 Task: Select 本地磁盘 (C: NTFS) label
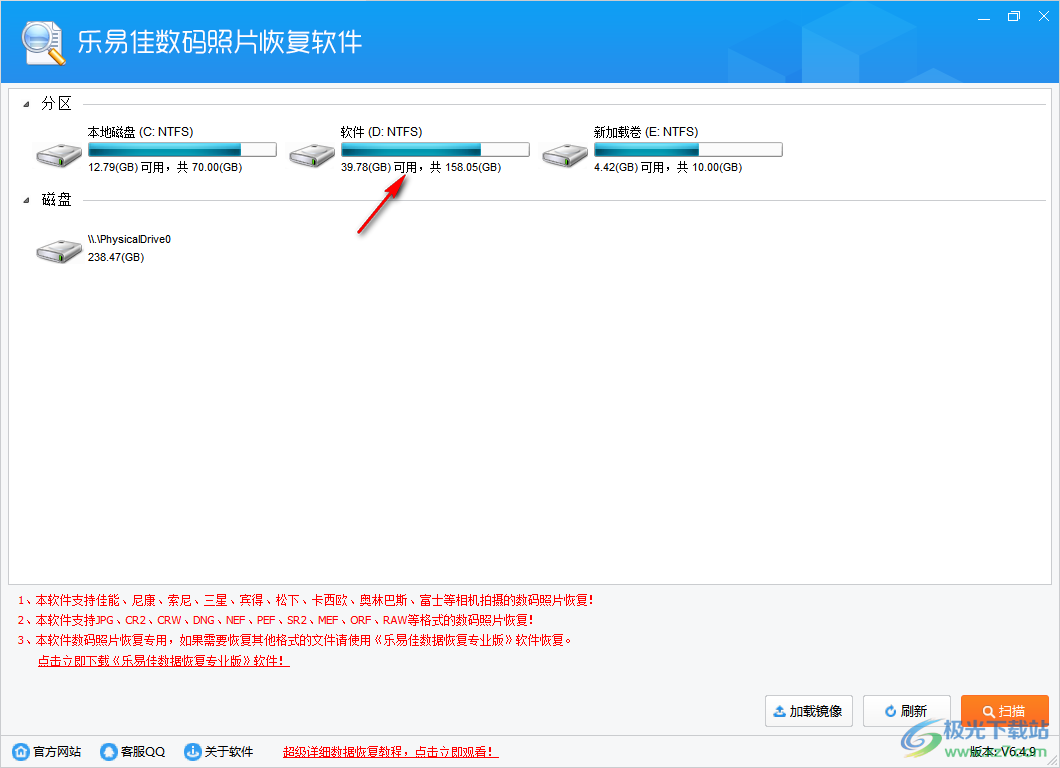[x=141, y=132]
